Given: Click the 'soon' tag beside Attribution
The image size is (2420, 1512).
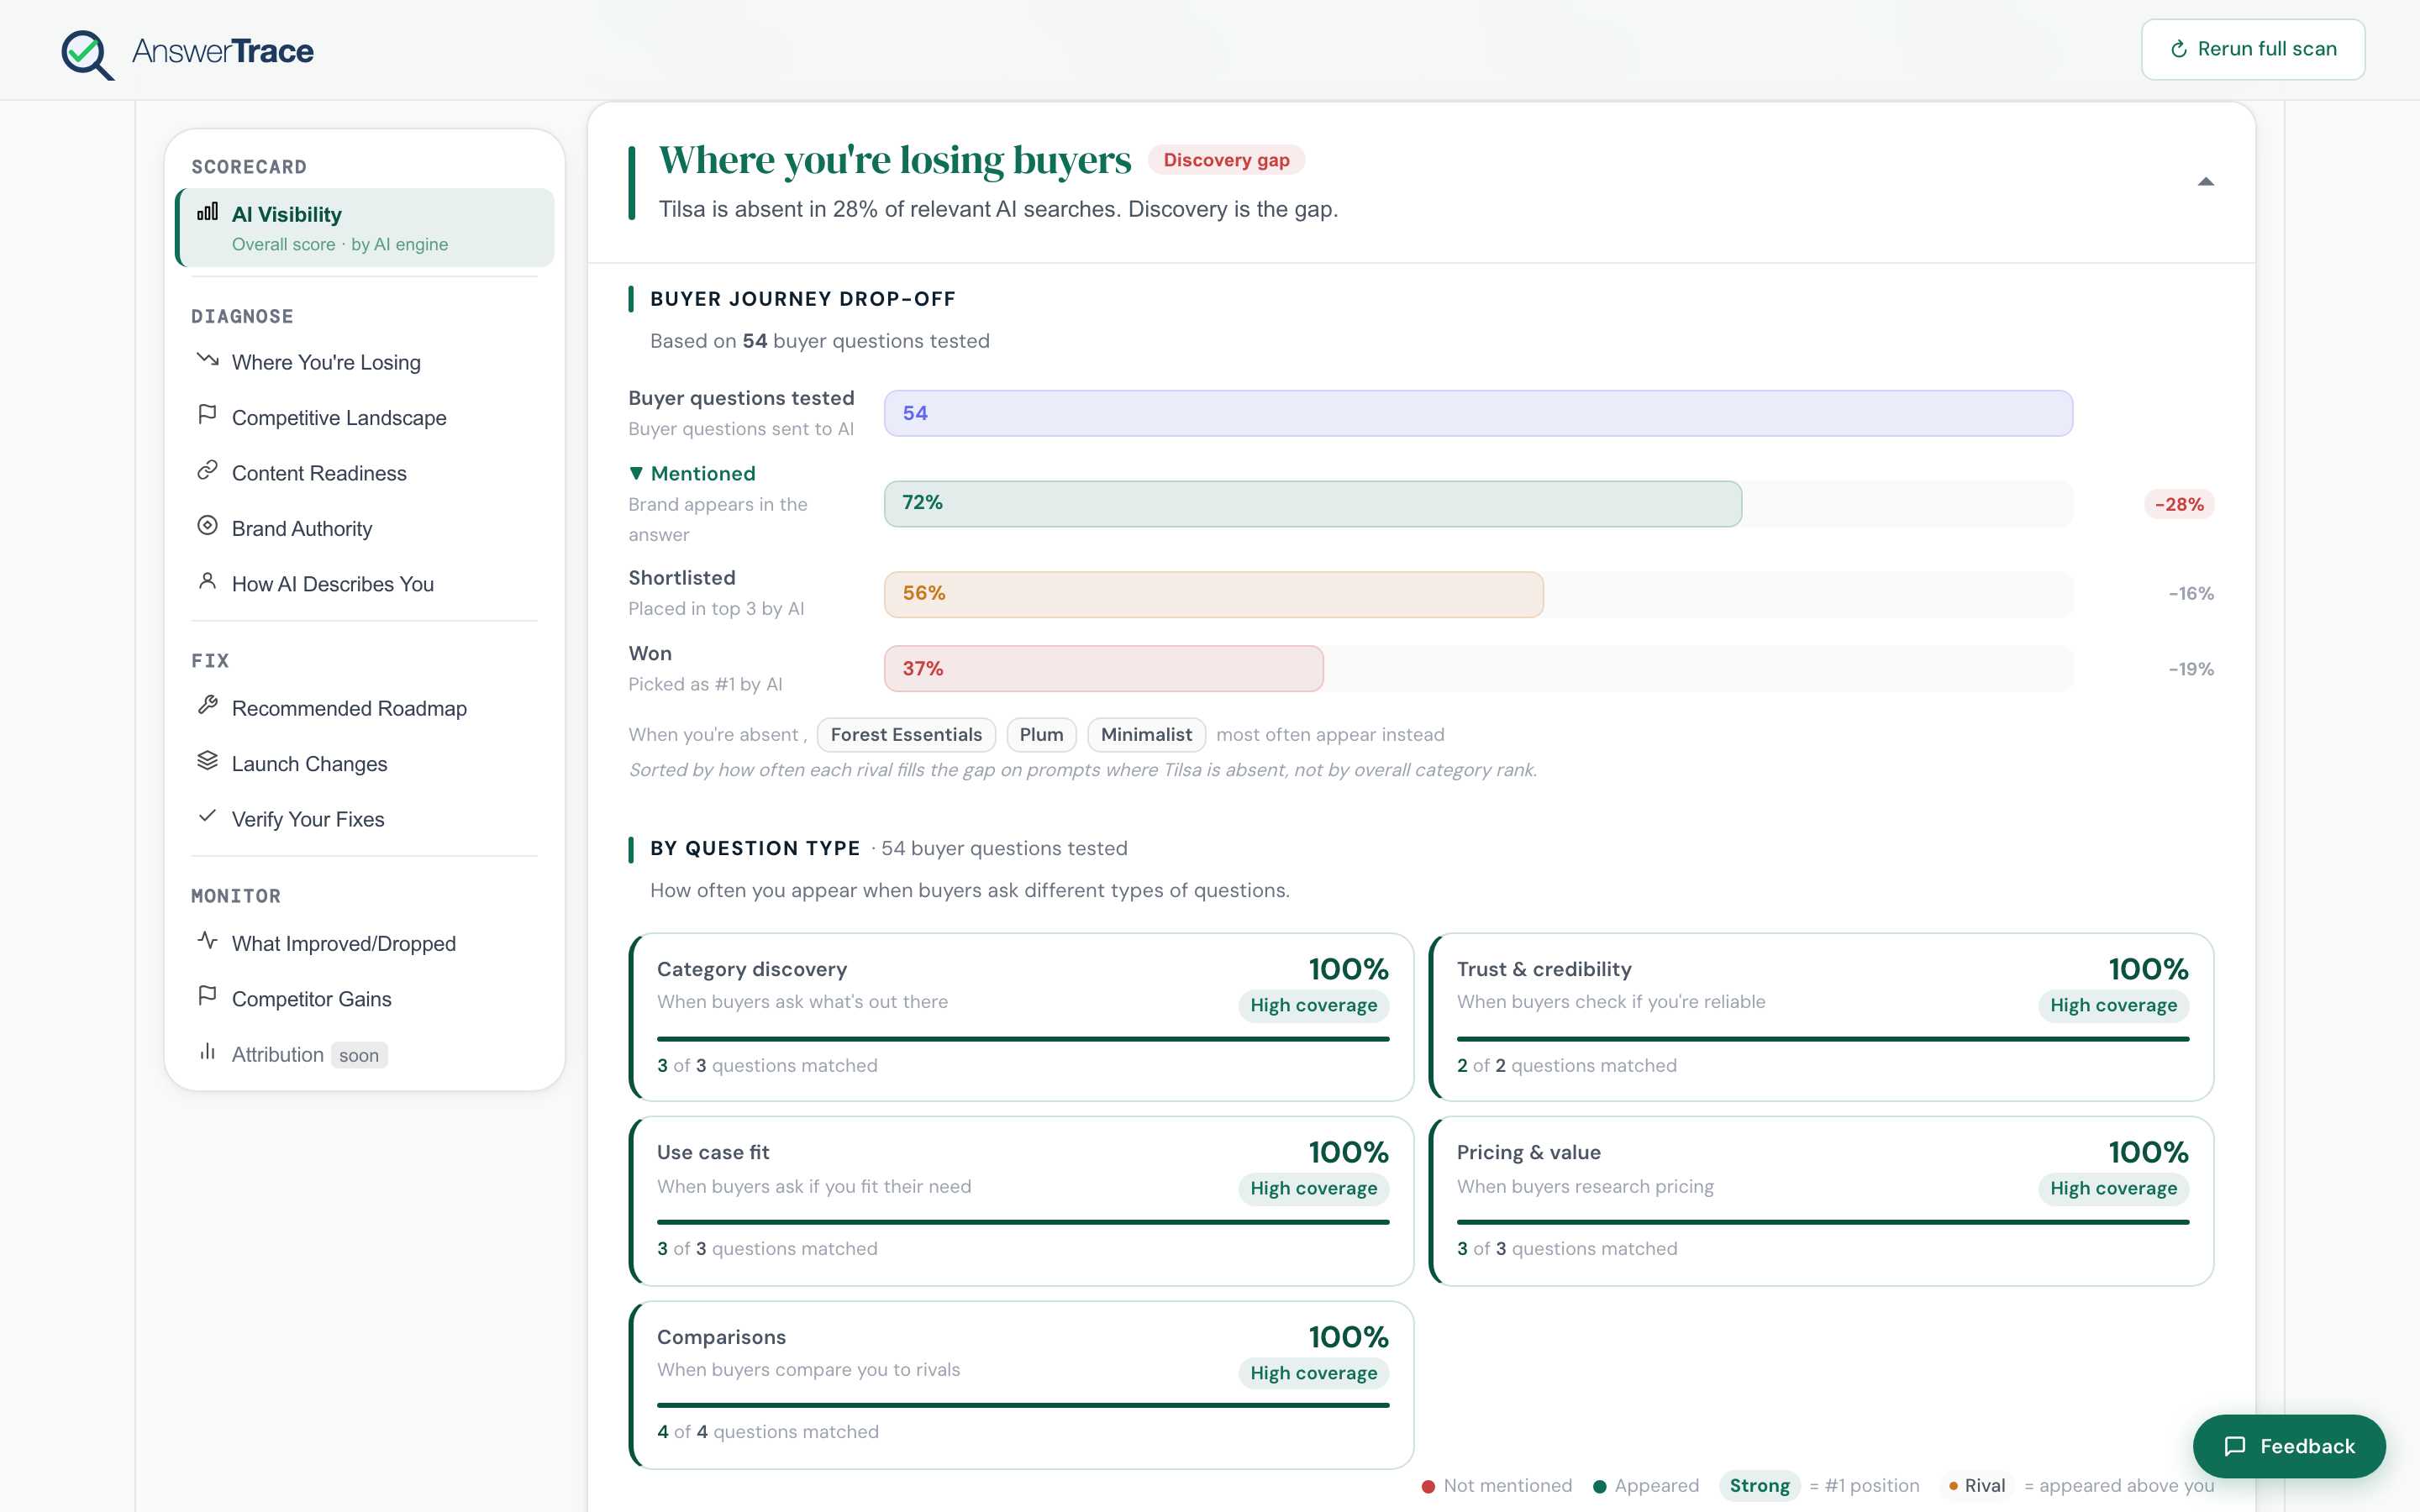Looking at the screenshot, I should (359, 1055).
